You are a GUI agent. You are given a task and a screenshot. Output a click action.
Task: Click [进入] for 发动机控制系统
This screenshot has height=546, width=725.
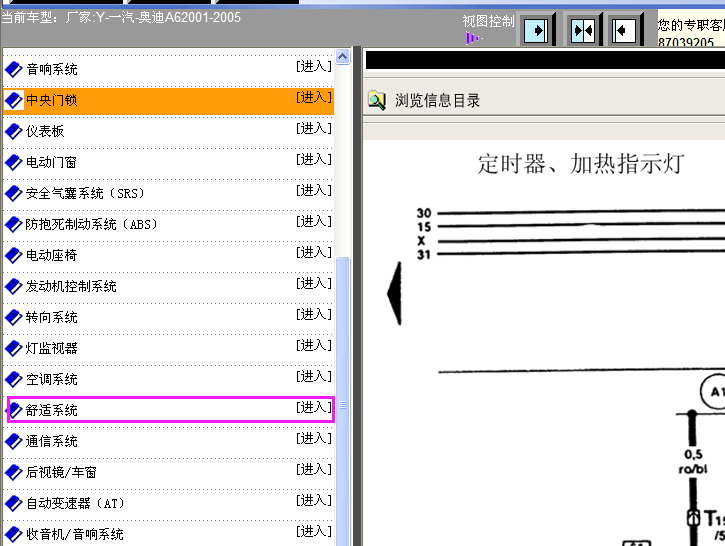tap(314, 283)
